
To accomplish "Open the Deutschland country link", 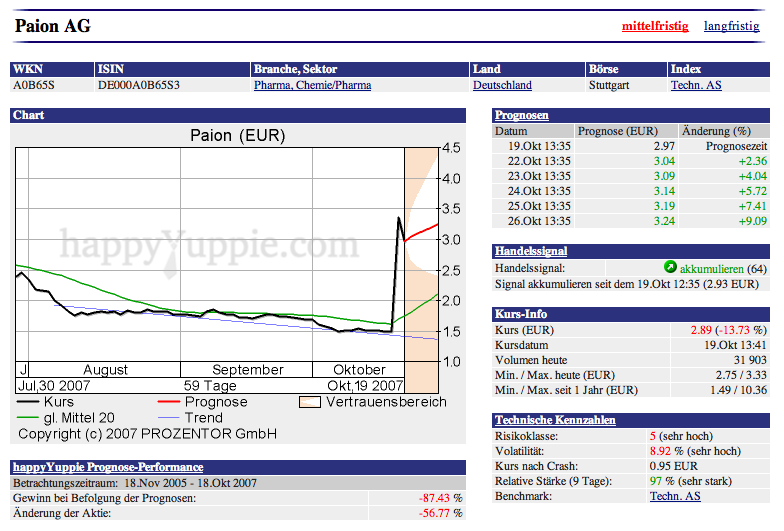I will [502, 86].
